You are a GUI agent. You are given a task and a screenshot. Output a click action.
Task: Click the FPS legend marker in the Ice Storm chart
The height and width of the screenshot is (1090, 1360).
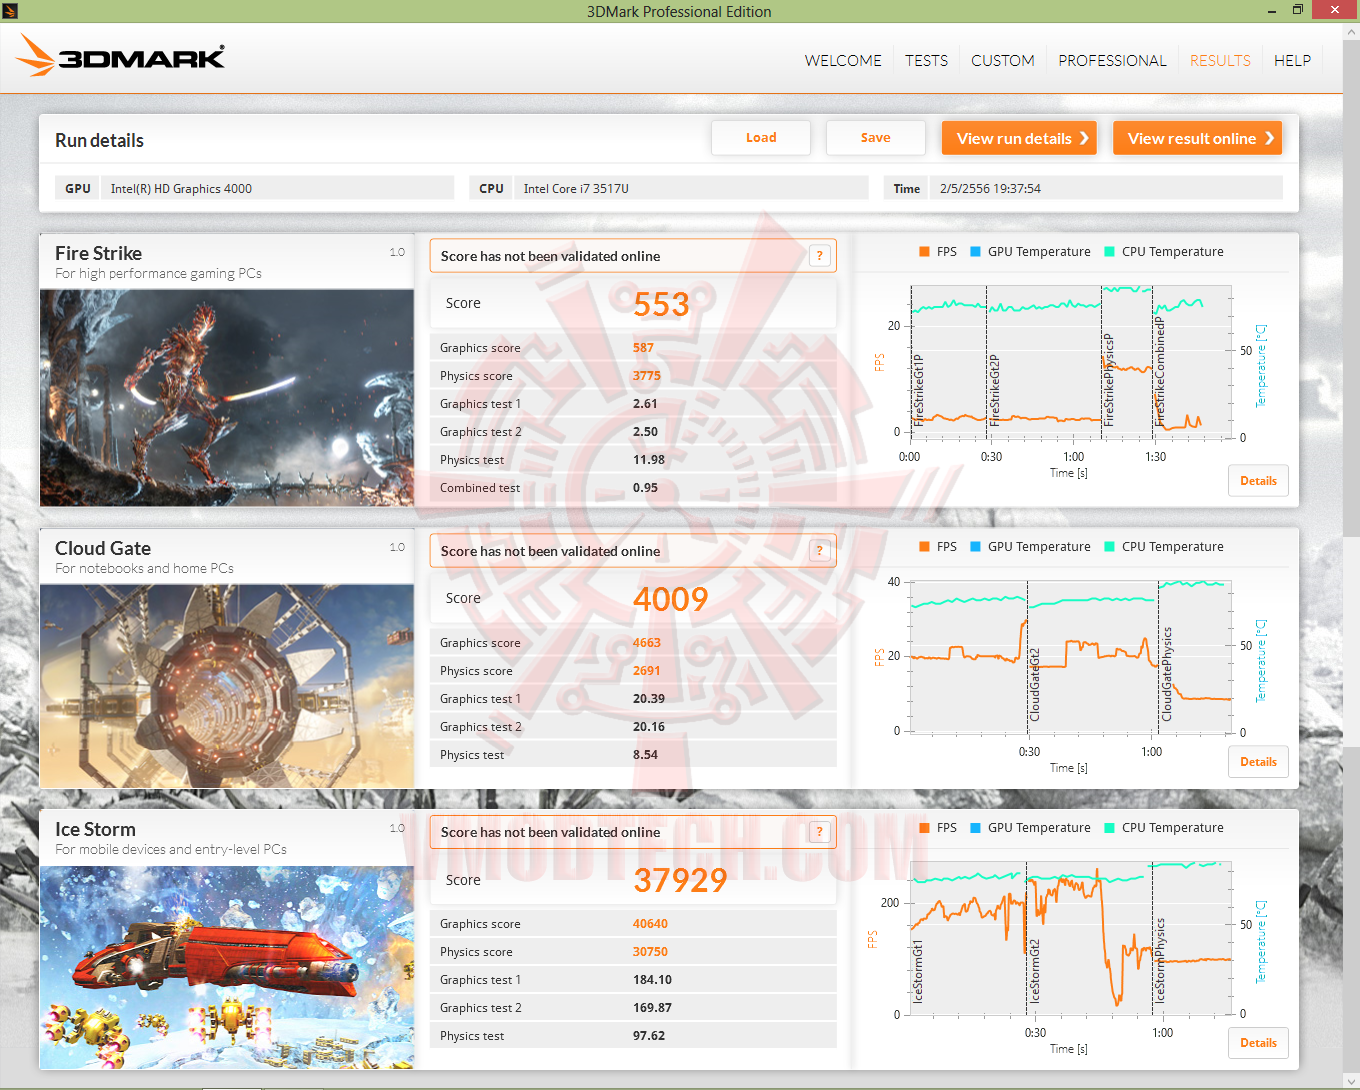pyautogui.click(x=925, y=828)
